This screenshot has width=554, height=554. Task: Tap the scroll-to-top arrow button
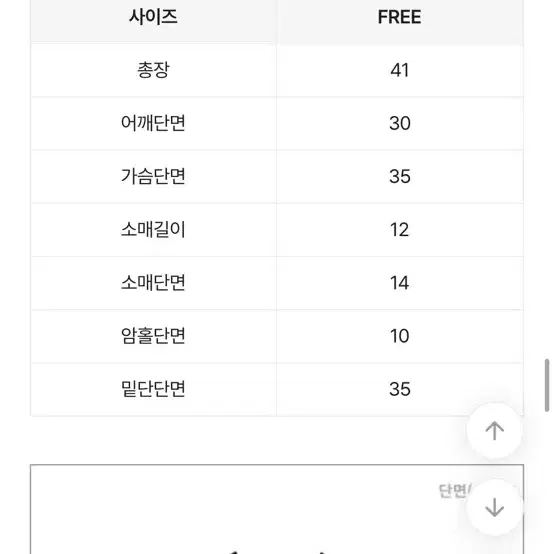(x=494, y=431)
